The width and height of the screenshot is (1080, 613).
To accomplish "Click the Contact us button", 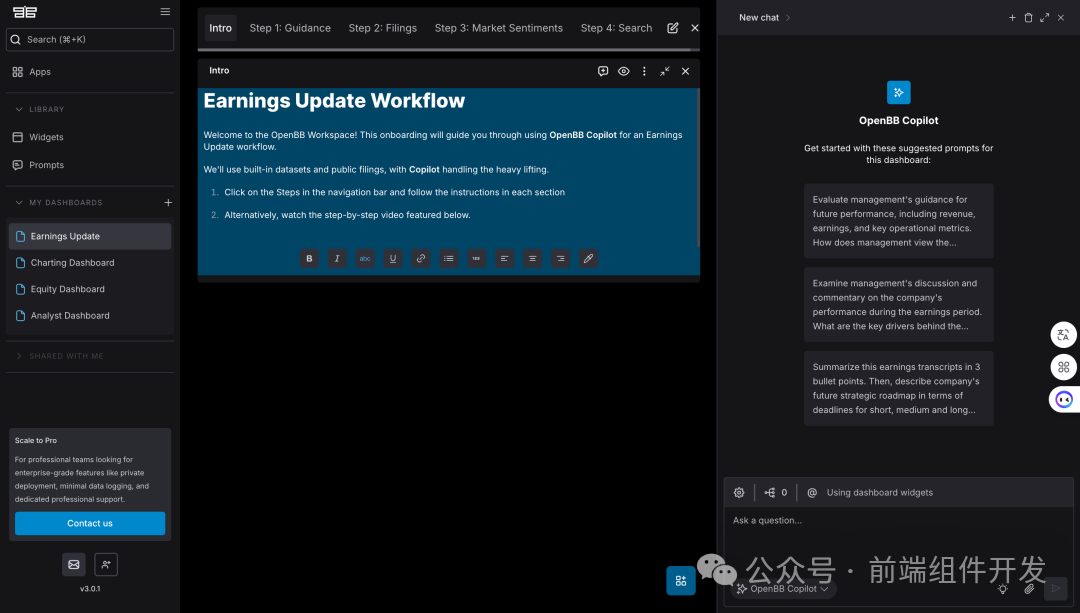I will pos(90,523).
